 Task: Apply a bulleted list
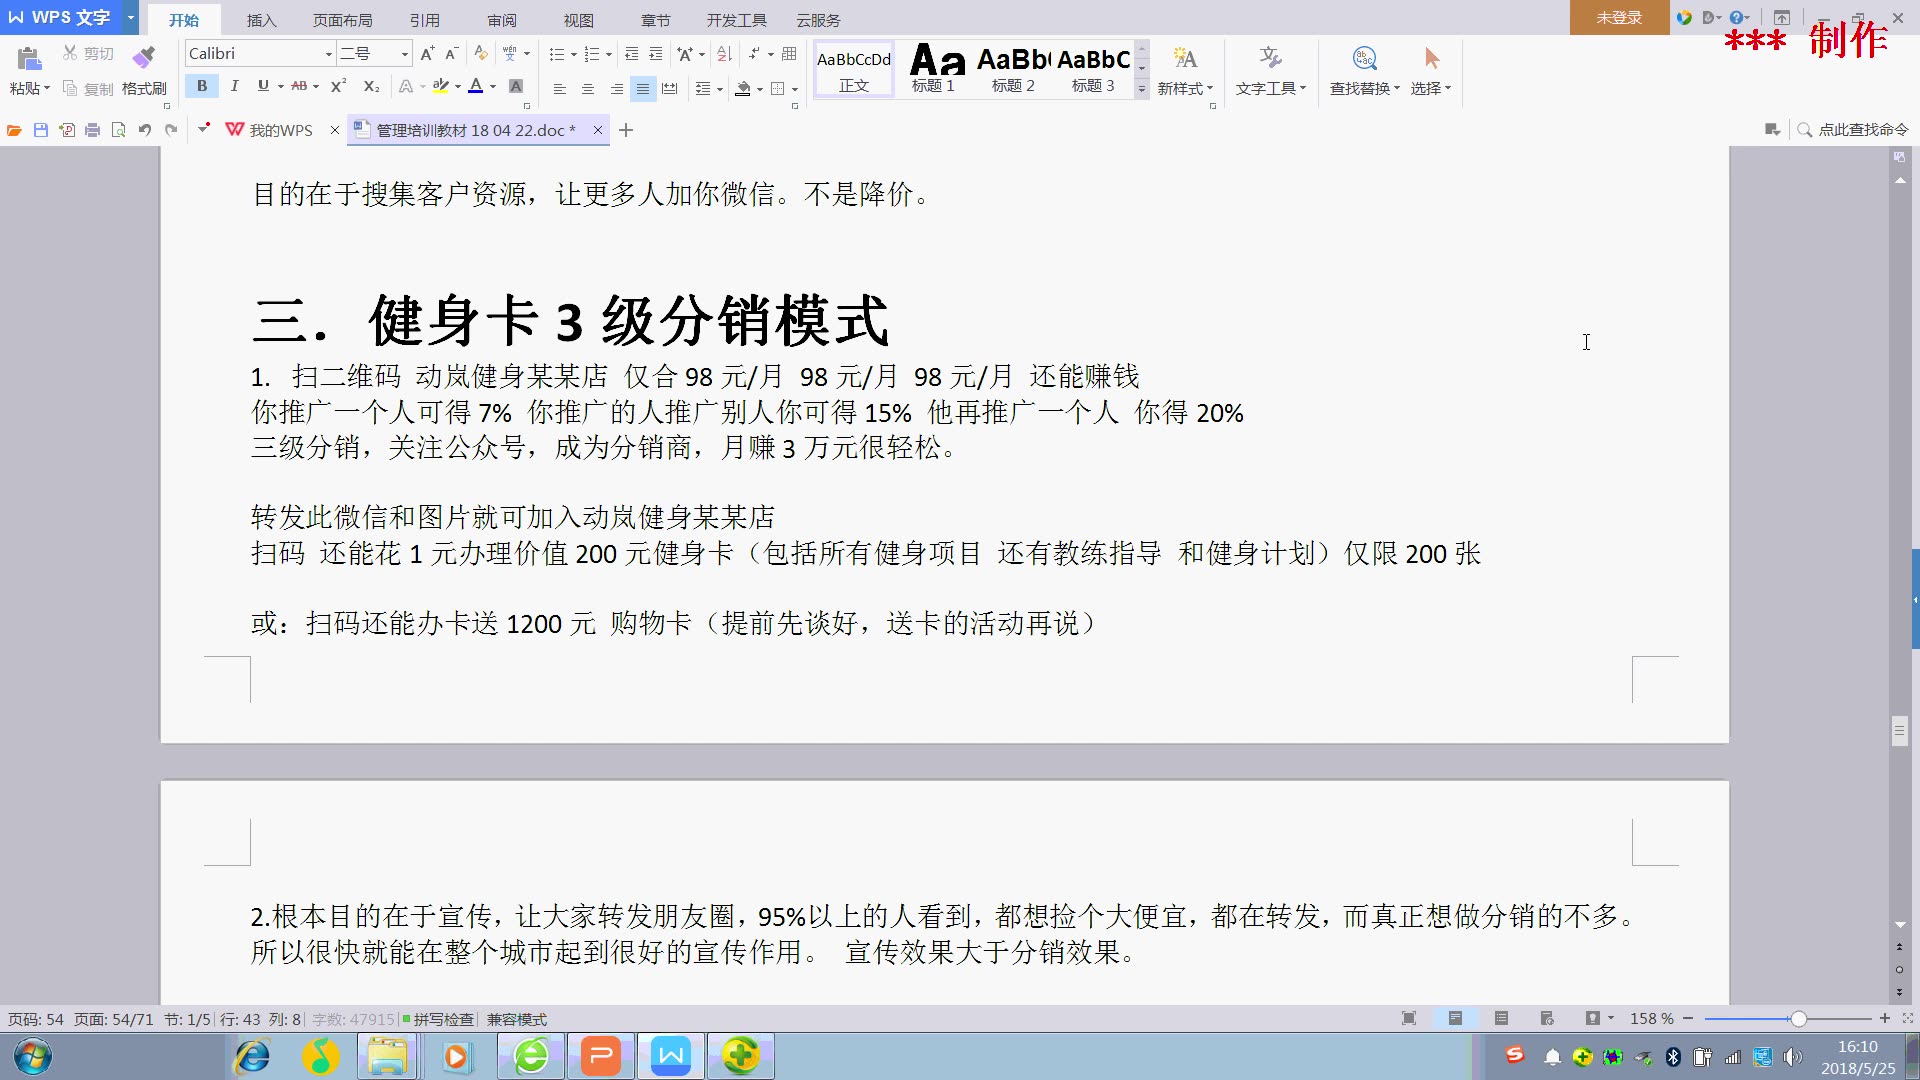coord(557,53)
